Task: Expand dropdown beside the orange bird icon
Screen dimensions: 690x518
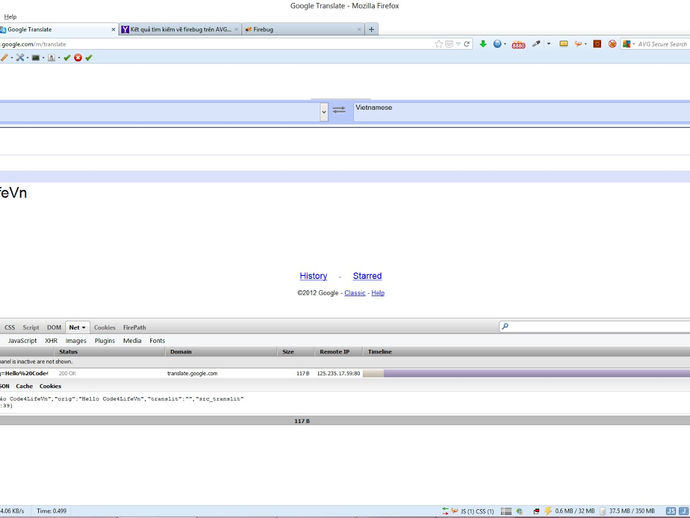Action: click(585, 44)
